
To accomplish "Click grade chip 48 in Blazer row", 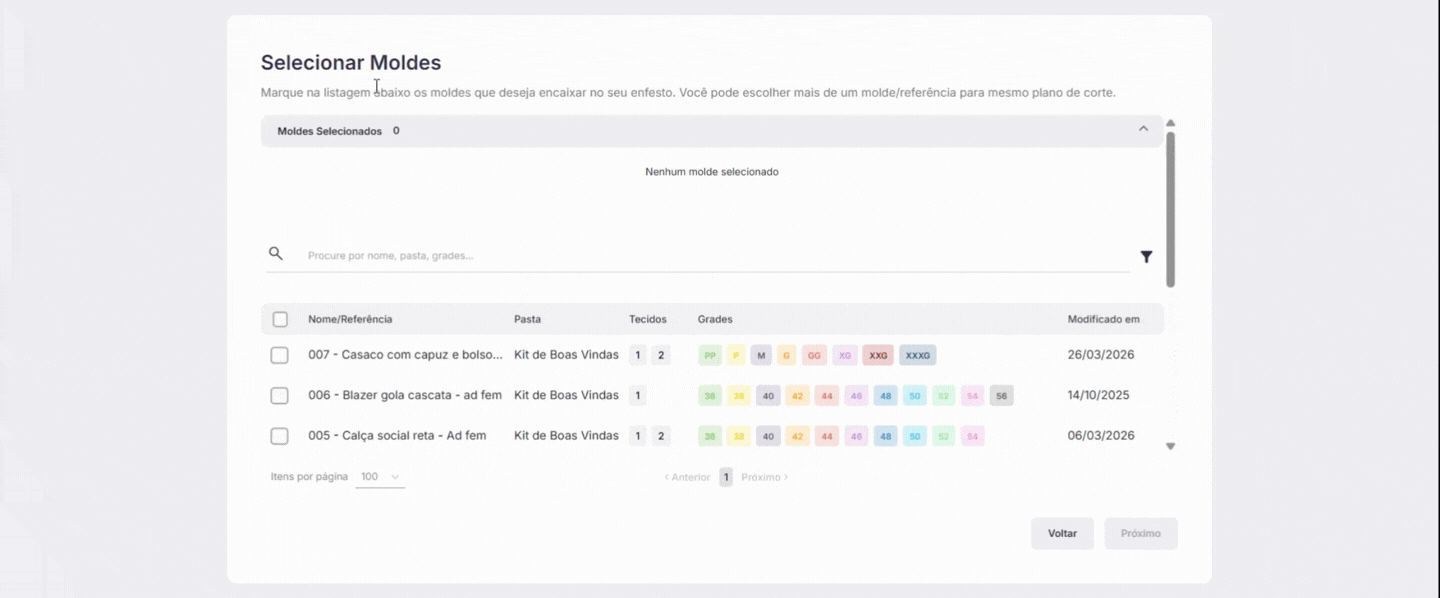I will [x=885, y=396].
